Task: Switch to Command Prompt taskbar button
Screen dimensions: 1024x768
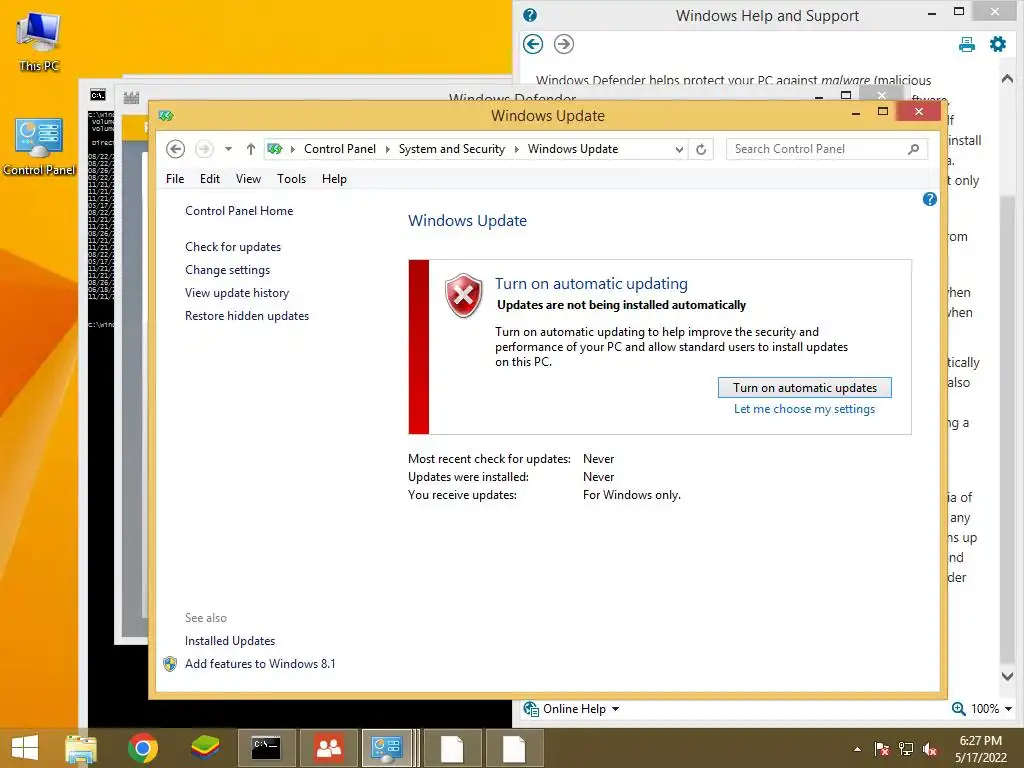Action: [x=266, y=748]
